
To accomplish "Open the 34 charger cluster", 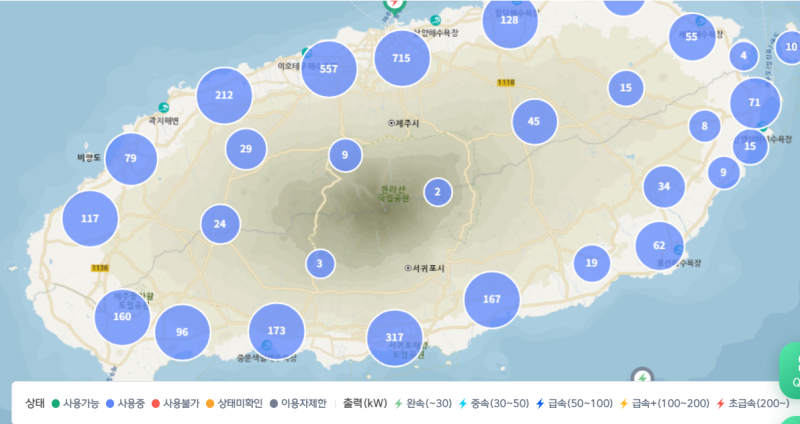I will pos(664,187).
